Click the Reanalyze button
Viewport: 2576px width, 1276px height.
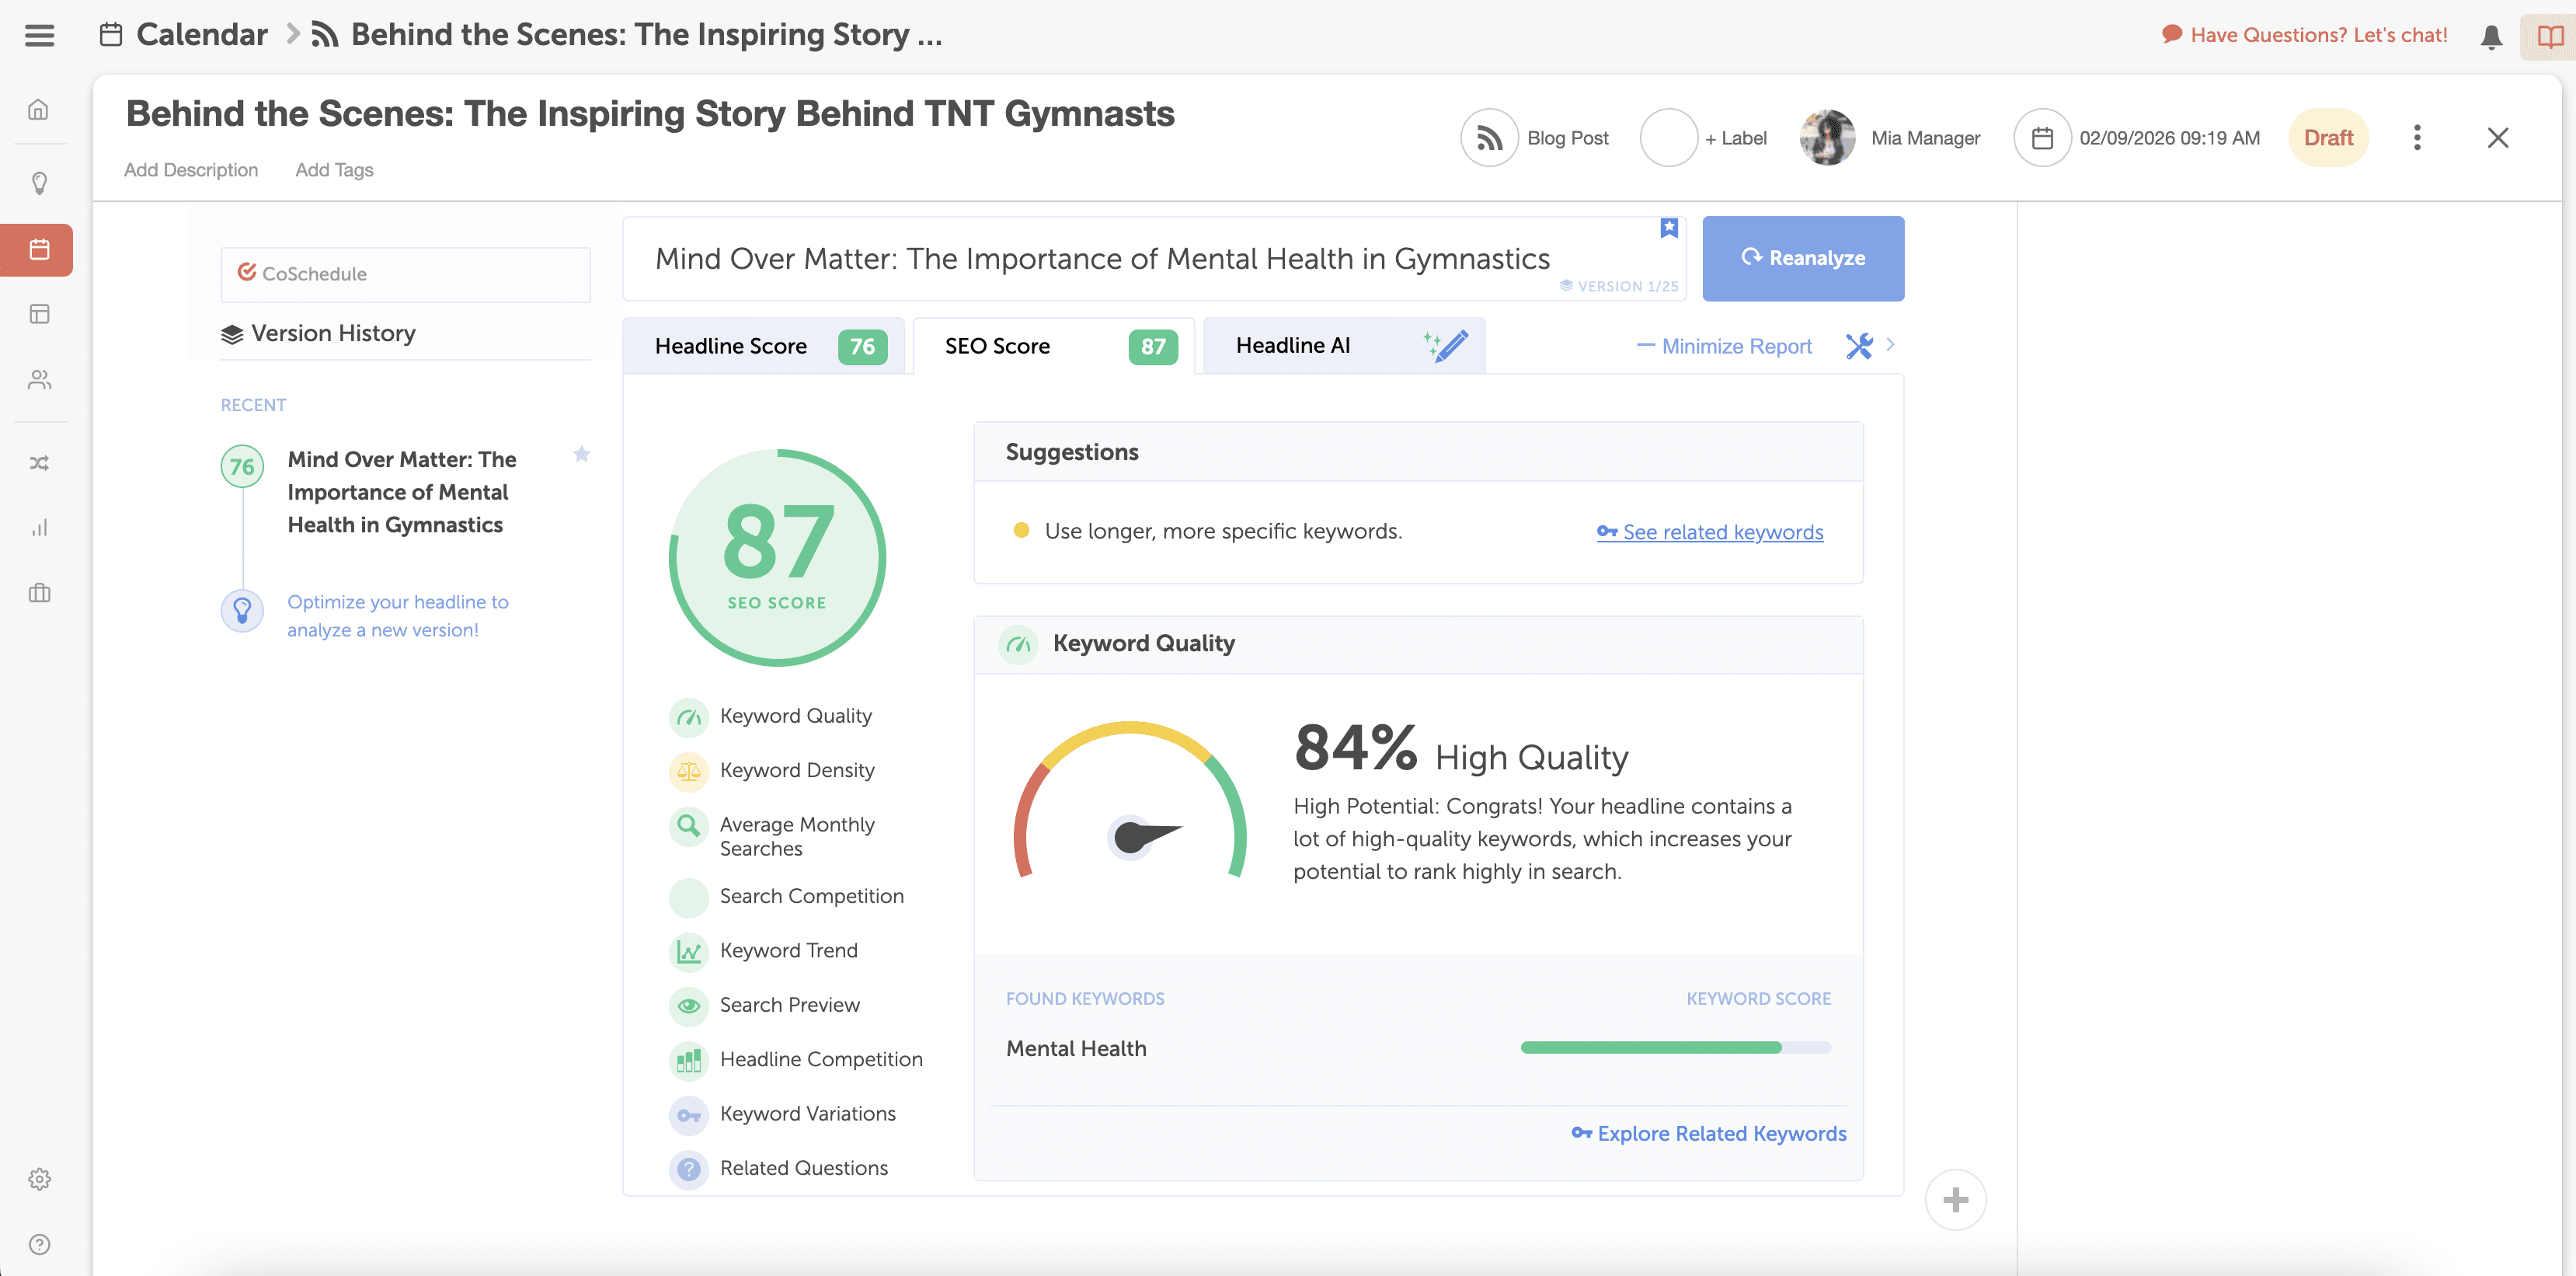(x=1803, y=258)
